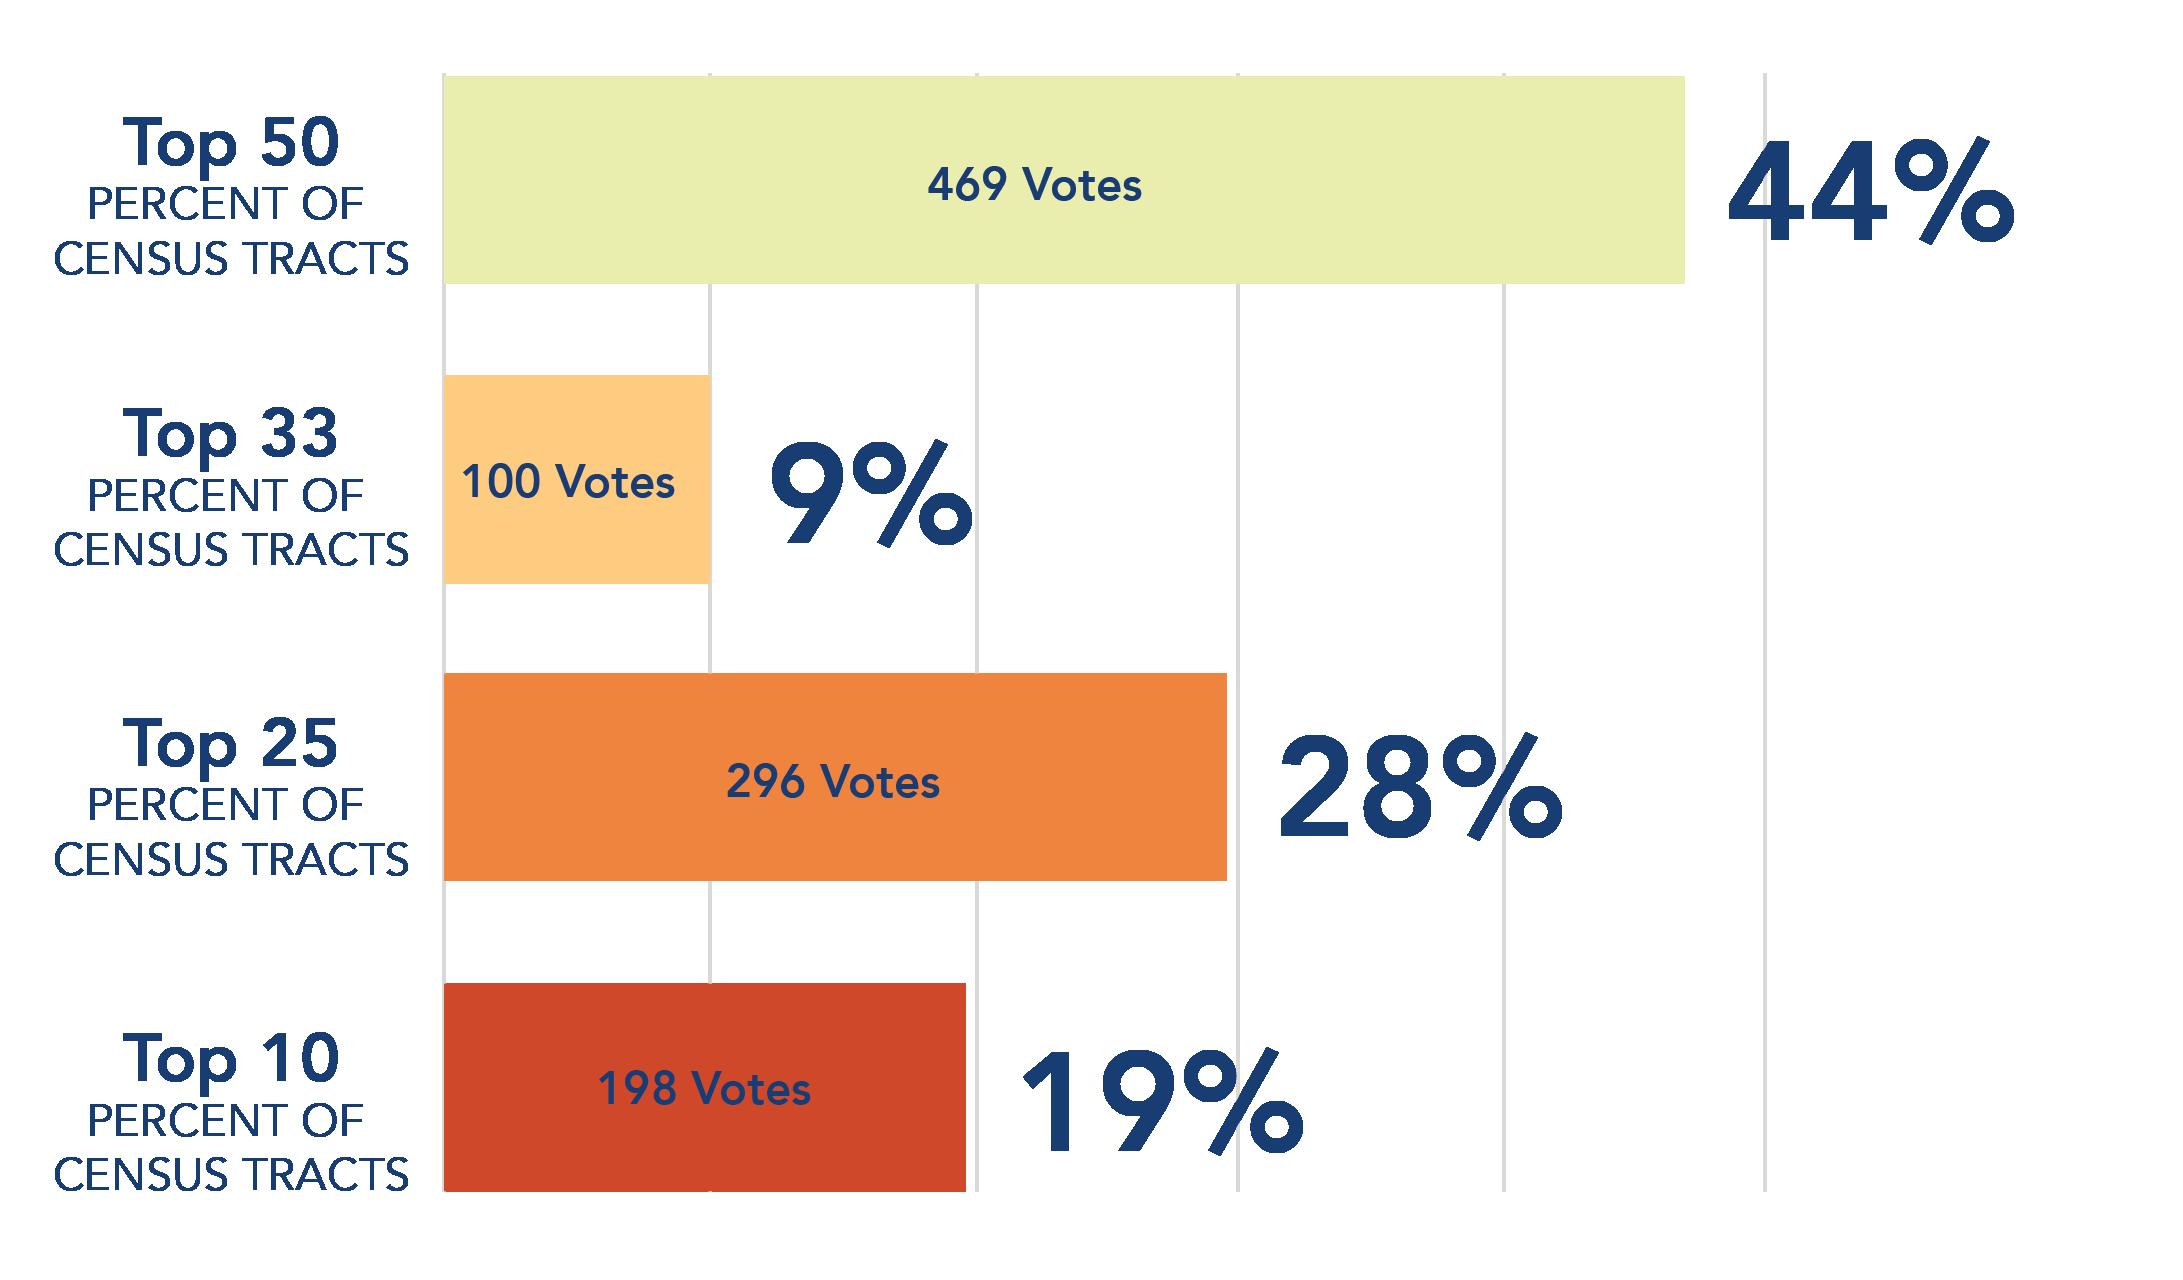
Task: Click the orange Top 25 bar
Action: coord(835,777)
